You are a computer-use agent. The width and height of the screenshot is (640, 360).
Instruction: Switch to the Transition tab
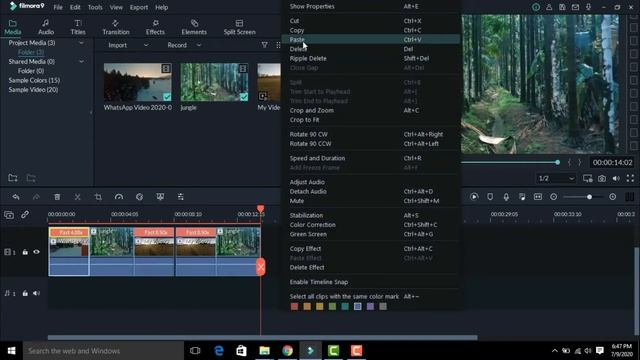[116, 27]
